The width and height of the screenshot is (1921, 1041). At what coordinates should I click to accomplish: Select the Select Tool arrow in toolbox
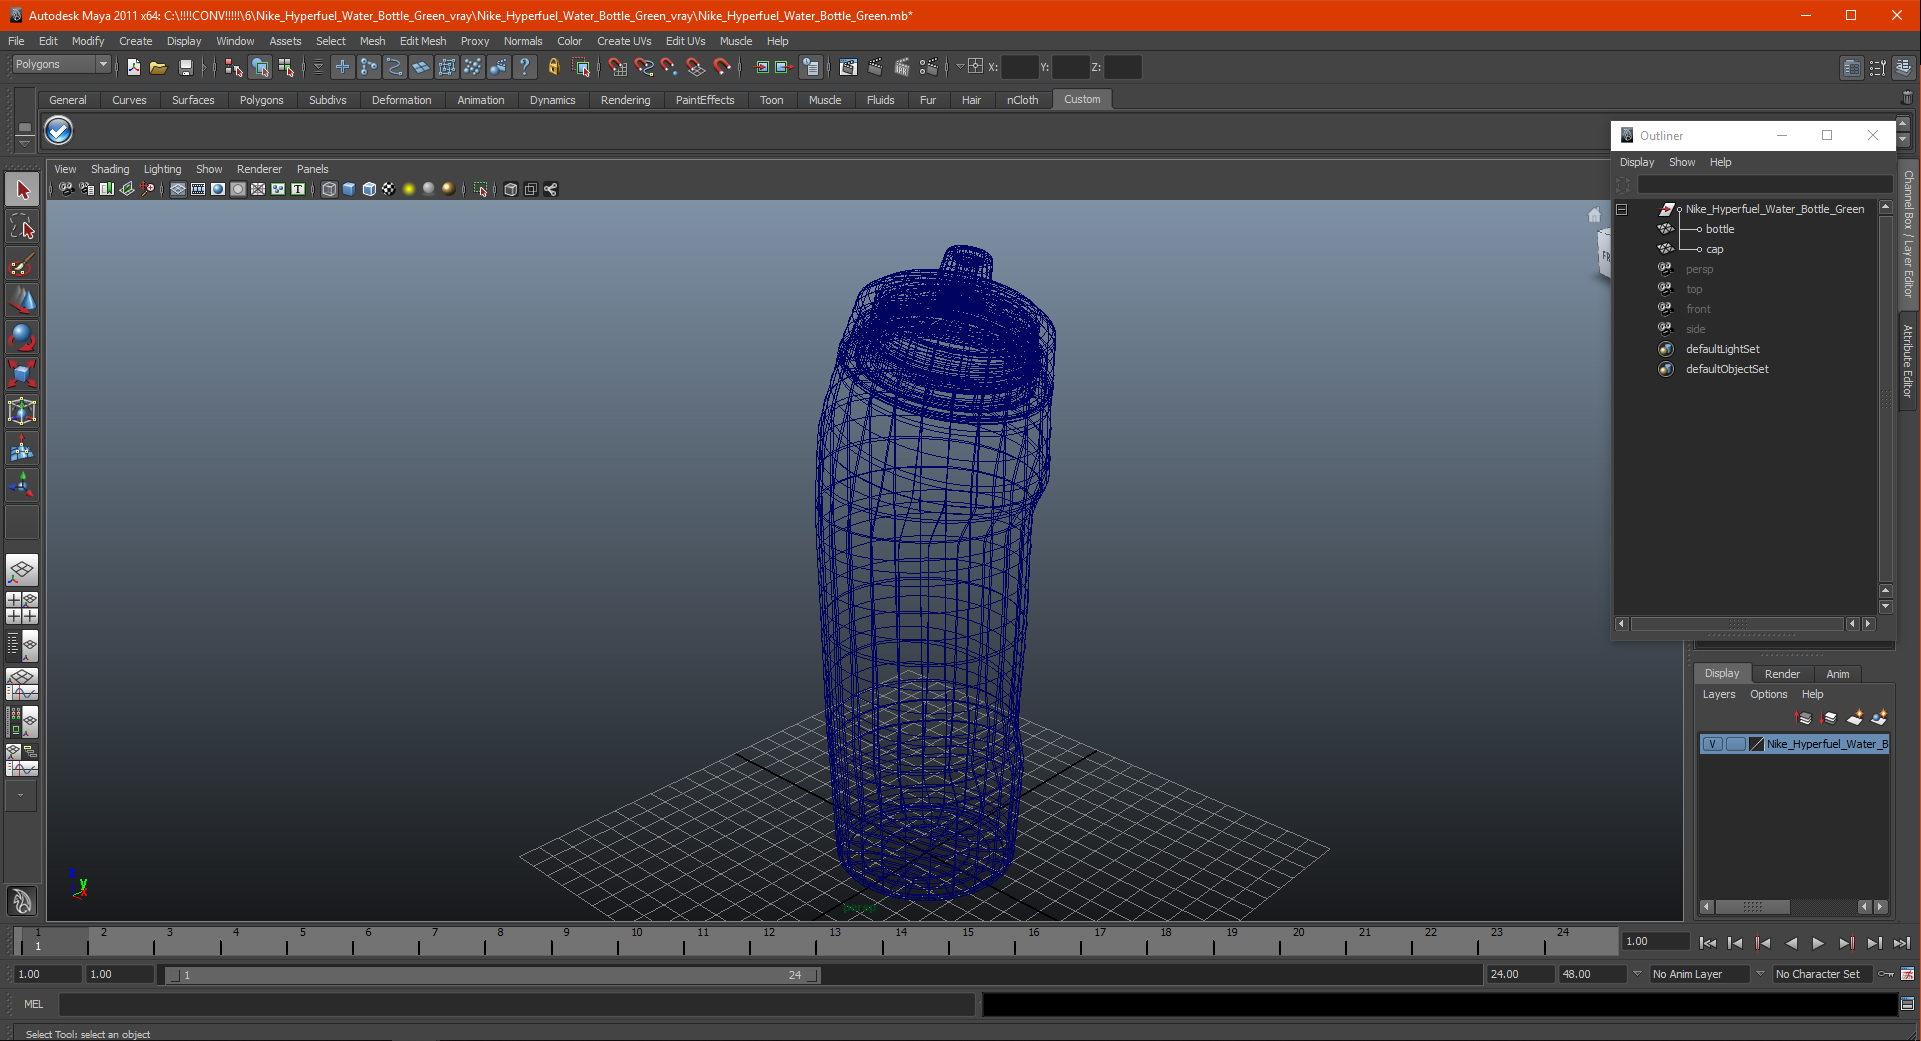tap(22, 190)
